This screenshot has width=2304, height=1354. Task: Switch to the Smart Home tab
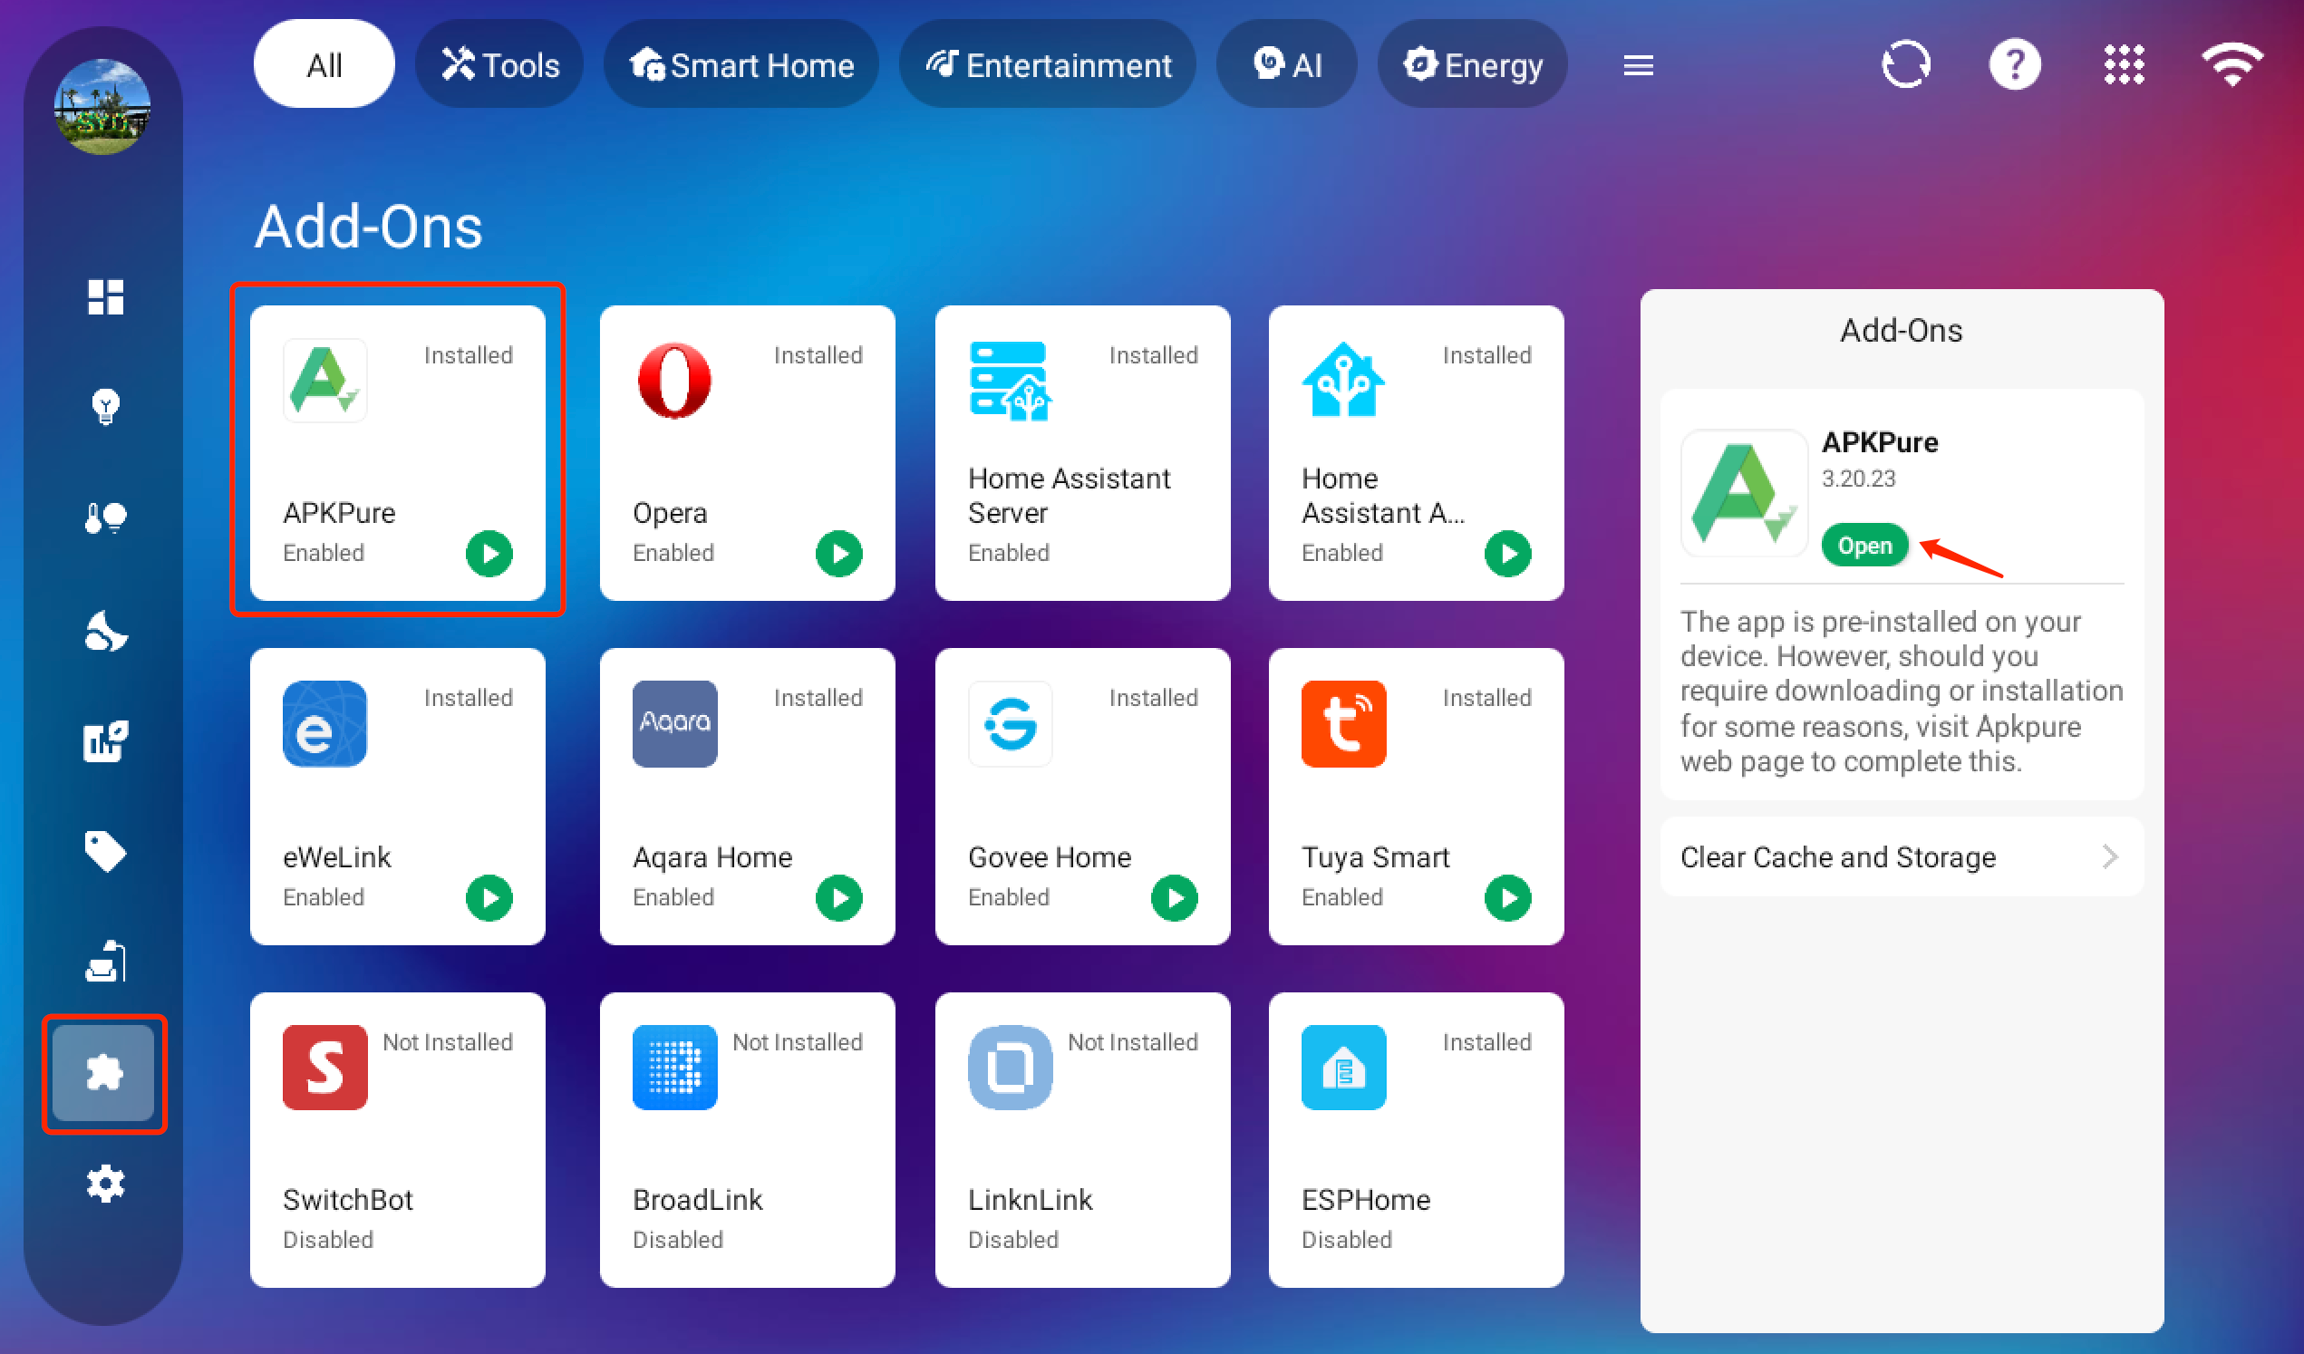(741, 66)
